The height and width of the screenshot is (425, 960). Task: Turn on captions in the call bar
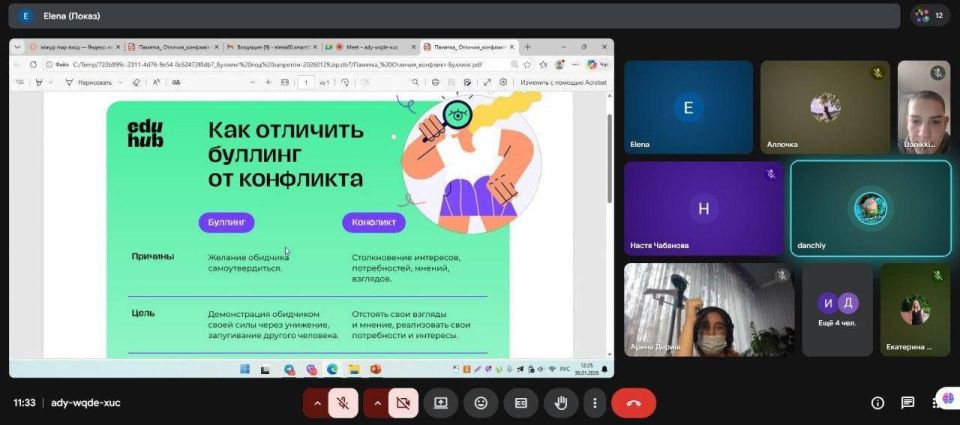pyautogui.click(x=520, y=403)
